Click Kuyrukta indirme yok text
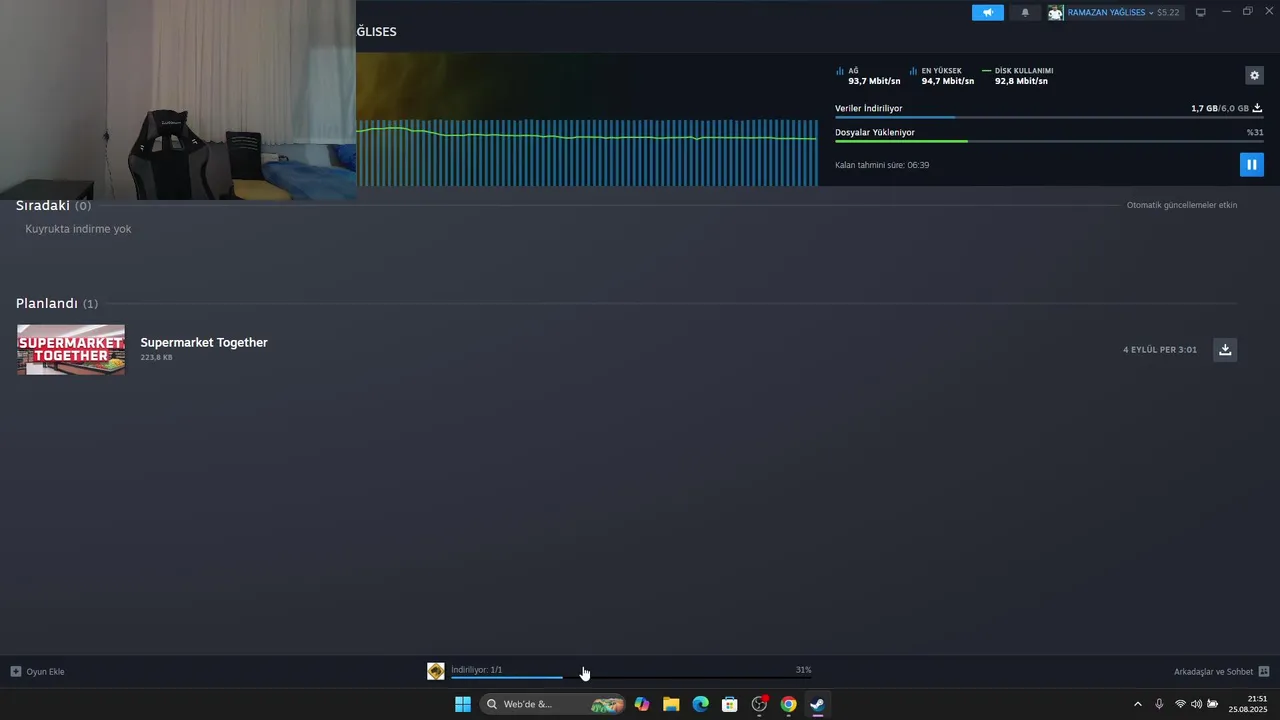 pos(78,229)
